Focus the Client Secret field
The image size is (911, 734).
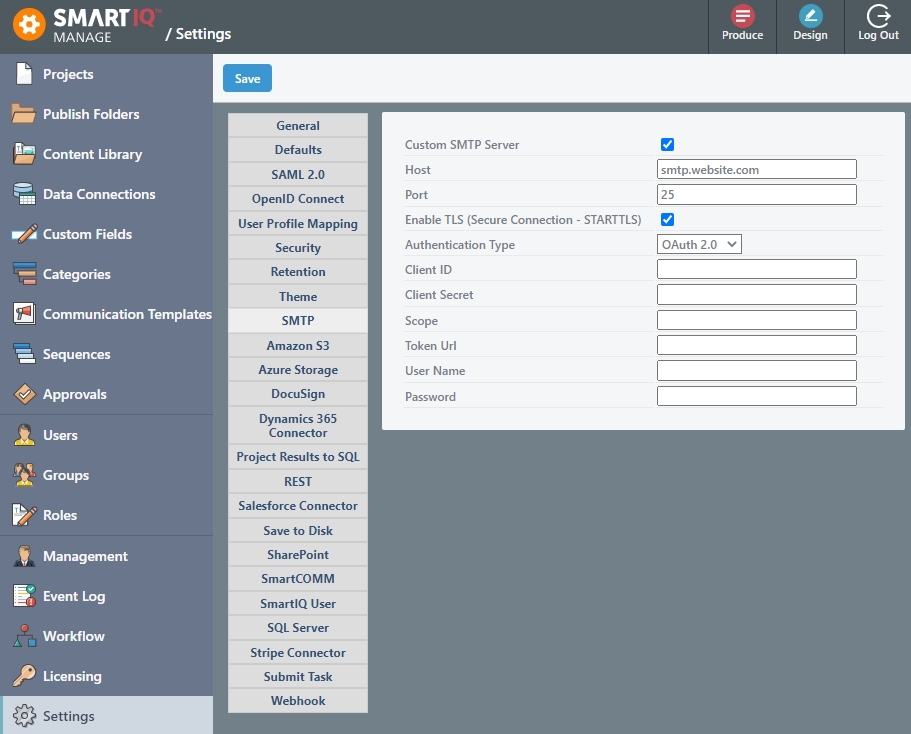(x=756, y=294)
